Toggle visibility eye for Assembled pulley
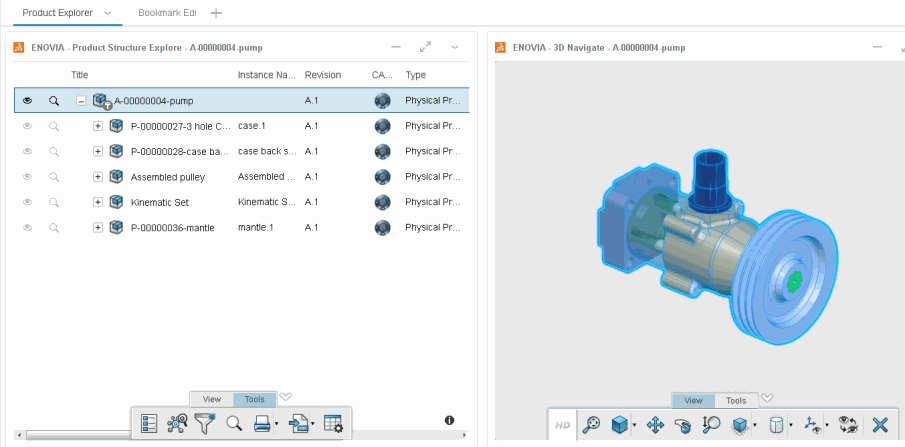Image resolution: width=905 pixels, height=447 pixels. [28, 177]
